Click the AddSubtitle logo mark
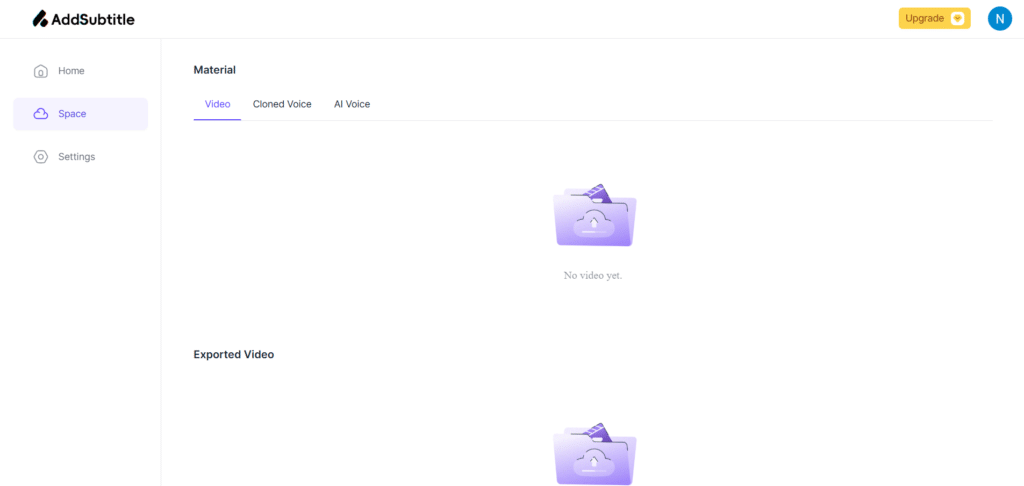The width and height of the screenshot is (1024, 486). (40, 19)
